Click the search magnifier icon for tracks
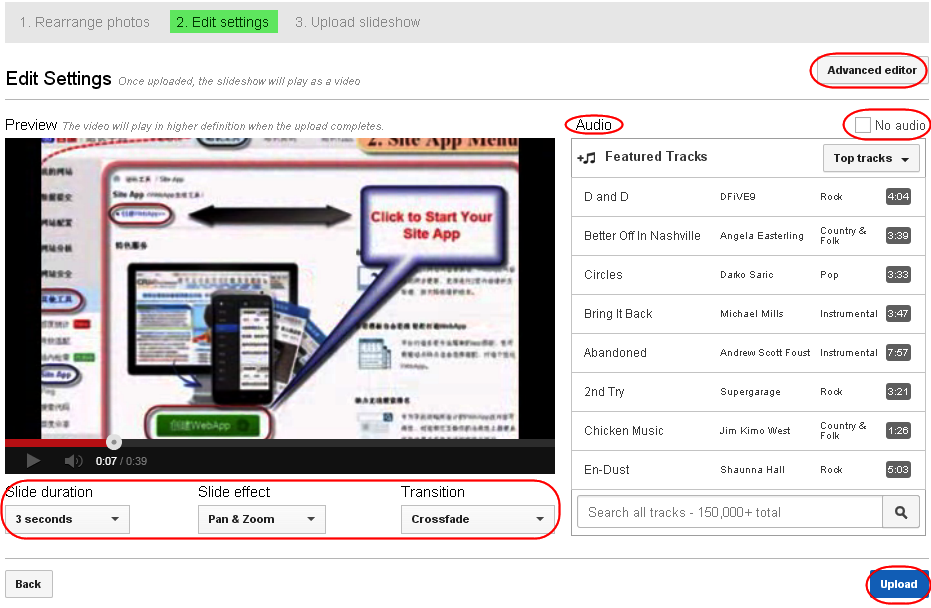 901,511
